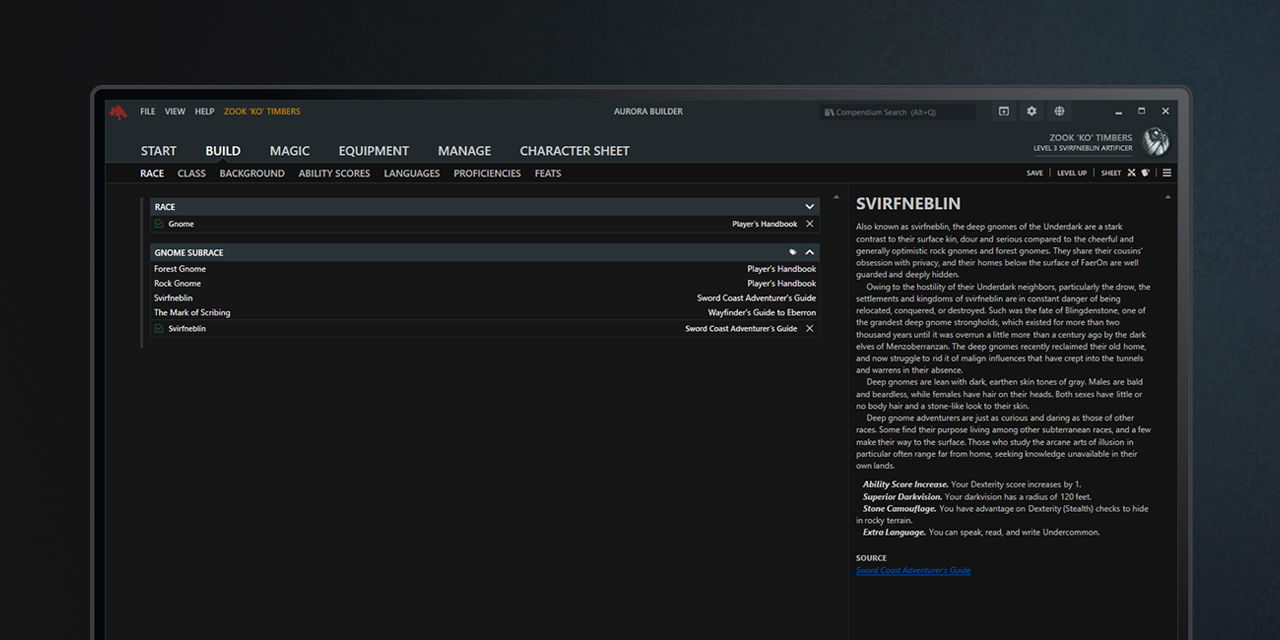This screenshot has height=640, width=1280.
Task: Open the Sword Coast Adventurer's Guide source link
Action: [913, 570]
